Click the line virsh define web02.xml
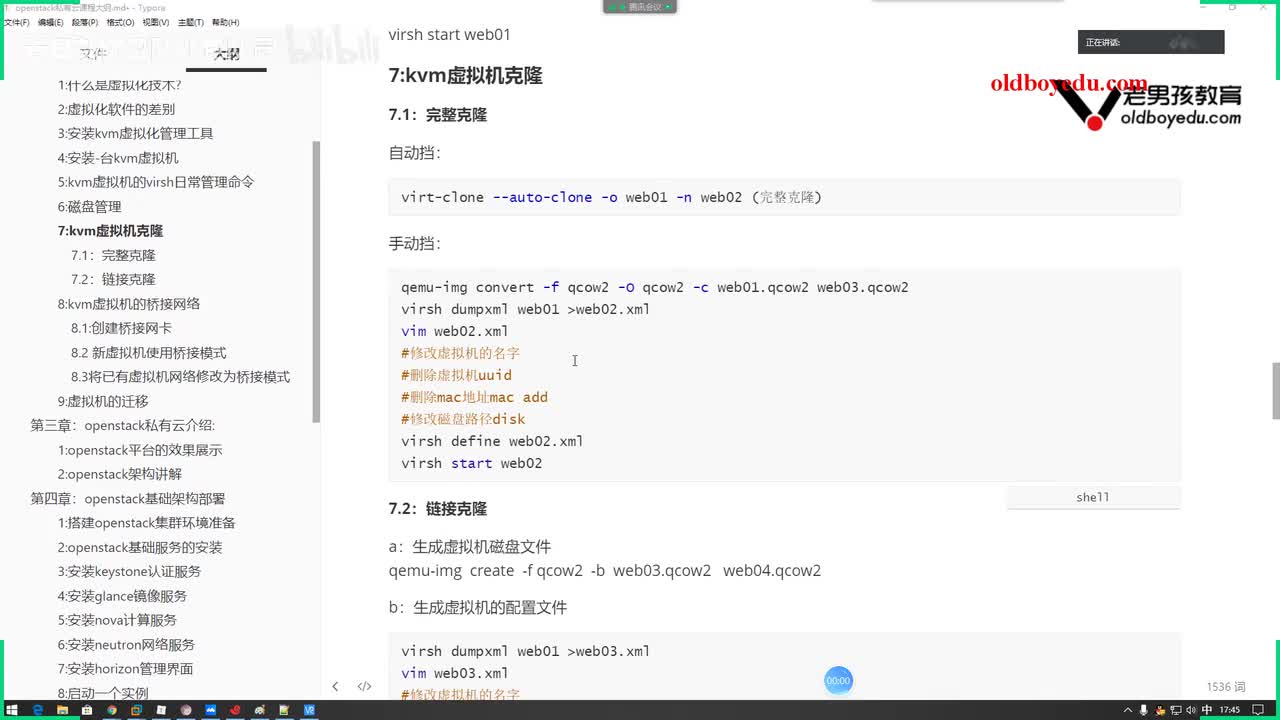This screenshot has width=1280, height=720. click(492, 441)
